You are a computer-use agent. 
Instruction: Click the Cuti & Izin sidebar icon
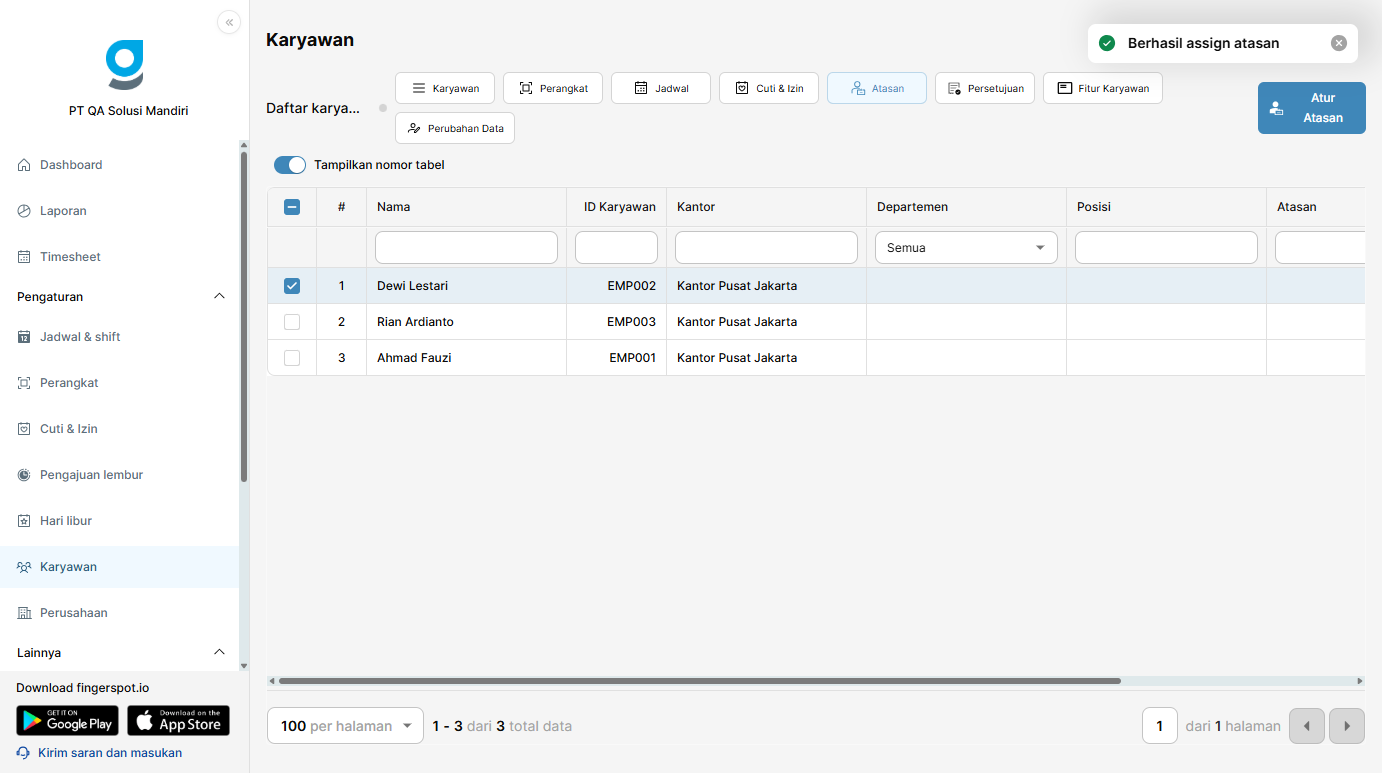click(x=24, y=429)
